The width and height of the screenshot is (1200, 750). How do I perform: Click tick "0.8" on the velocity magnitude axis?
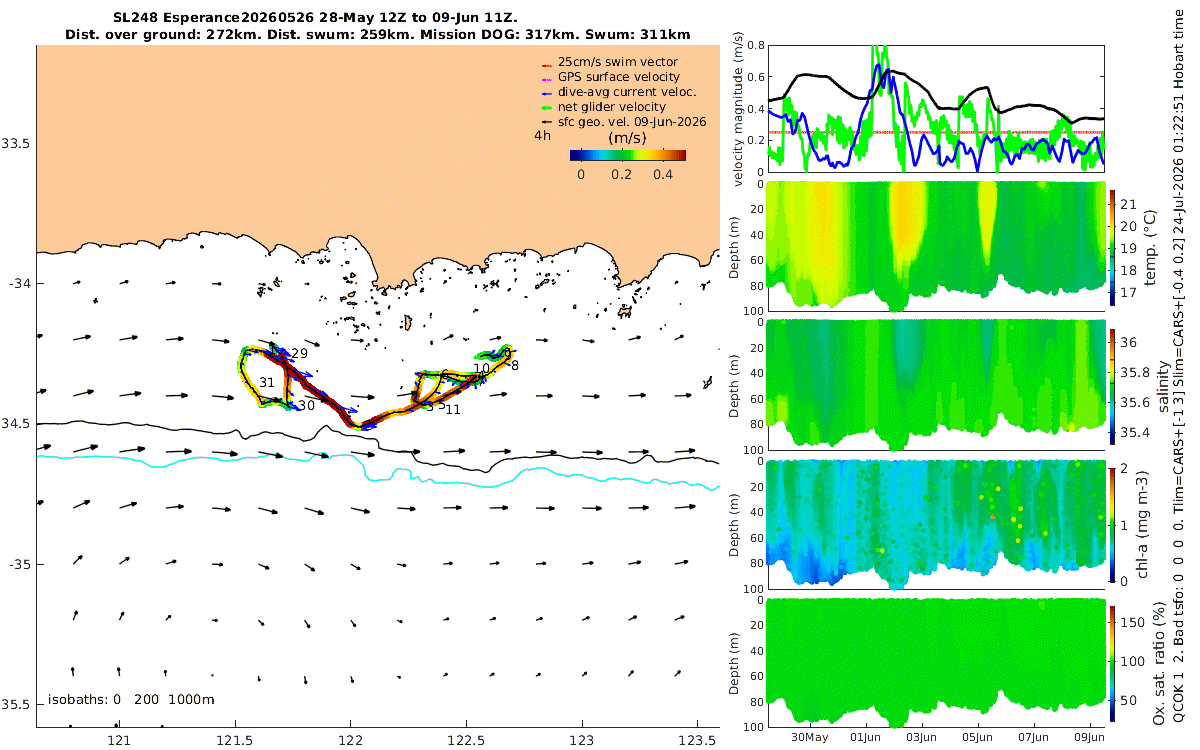click(754, 46)
